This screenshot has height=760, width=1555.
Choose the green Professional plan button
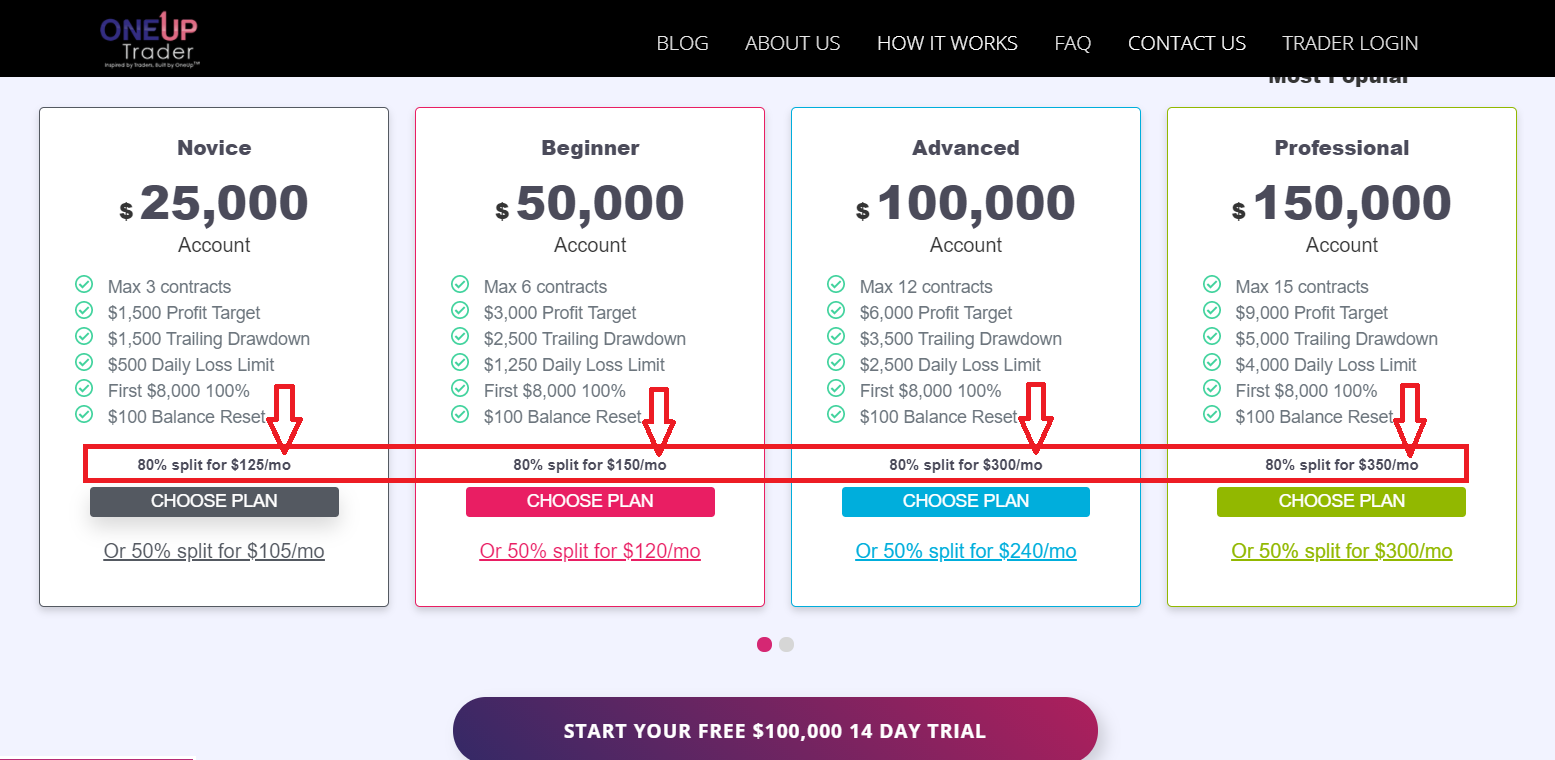[x=1341, y=501]
